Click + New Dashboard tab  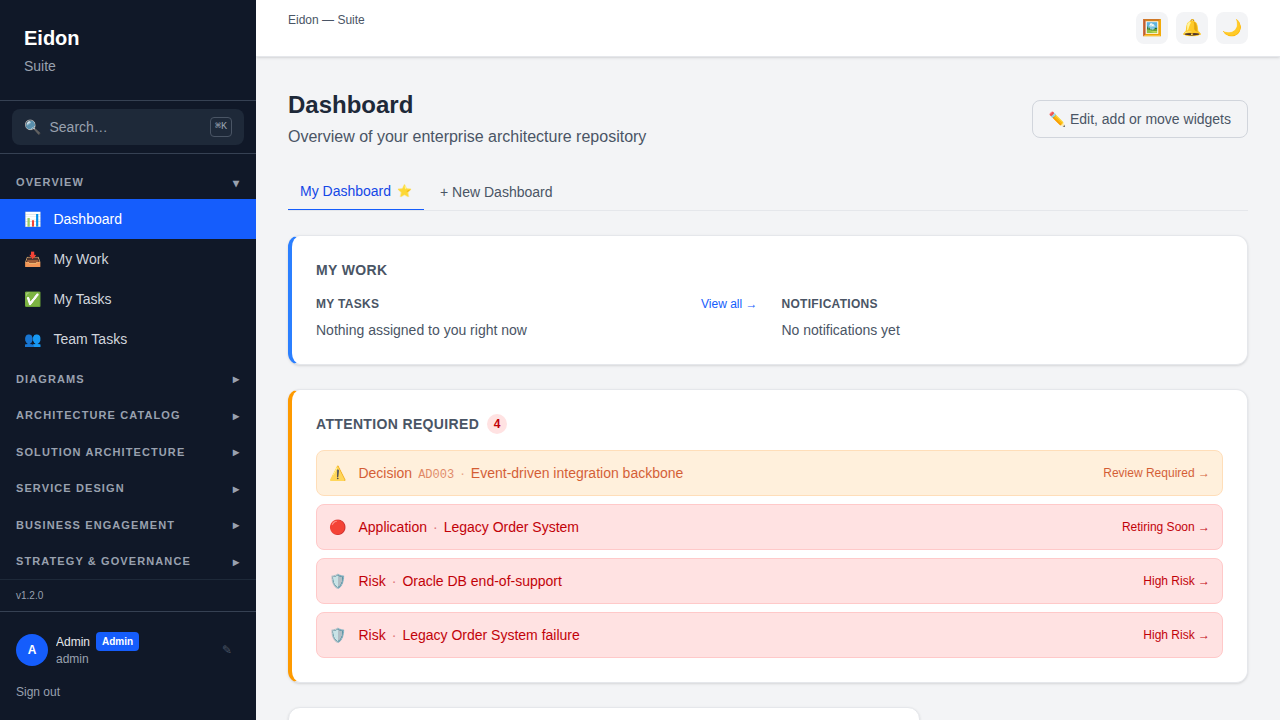496,192
